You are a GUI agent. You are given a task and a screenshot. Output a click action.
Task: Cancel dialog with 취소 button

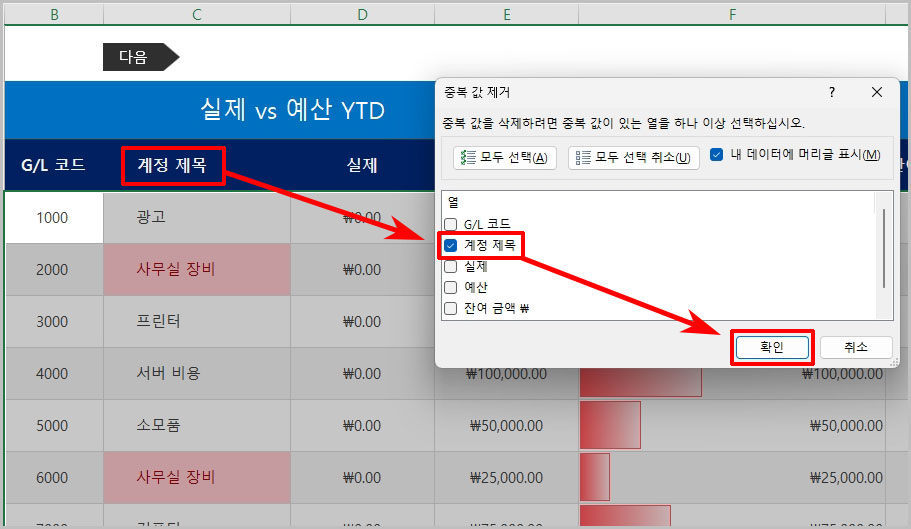point(856,347)
